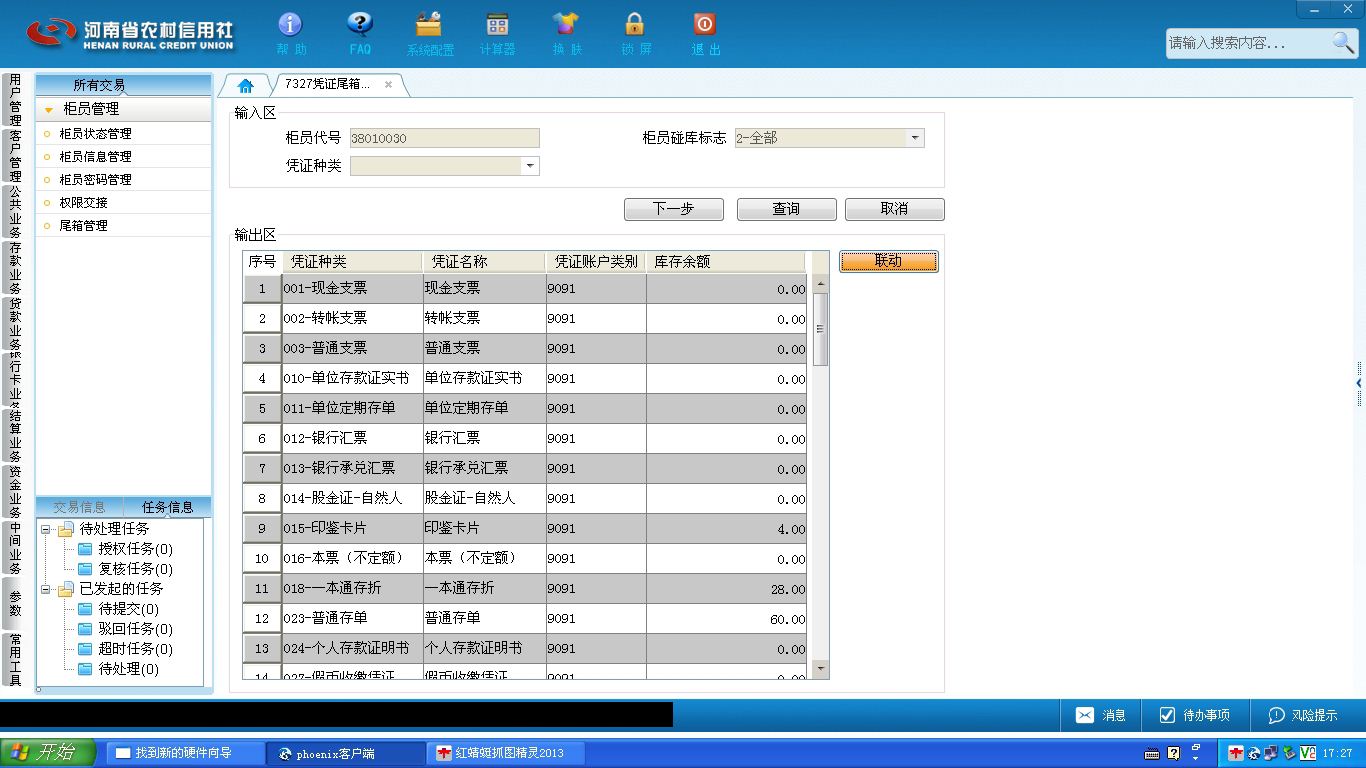Screen dimensions: 1366x768
Task: Click the search magnifier icon
Action: [1343, 42]
